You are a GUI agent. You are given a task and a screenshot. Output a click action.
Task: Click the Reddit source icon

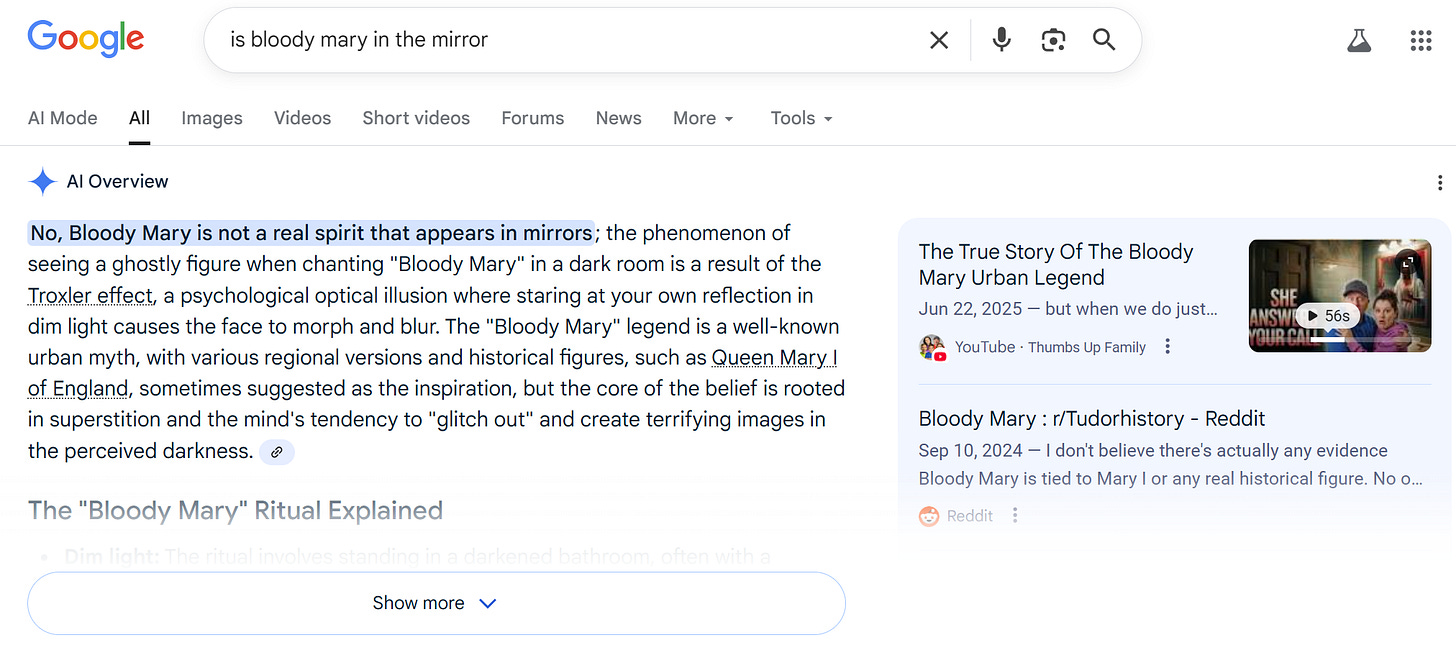coord(929,516)
